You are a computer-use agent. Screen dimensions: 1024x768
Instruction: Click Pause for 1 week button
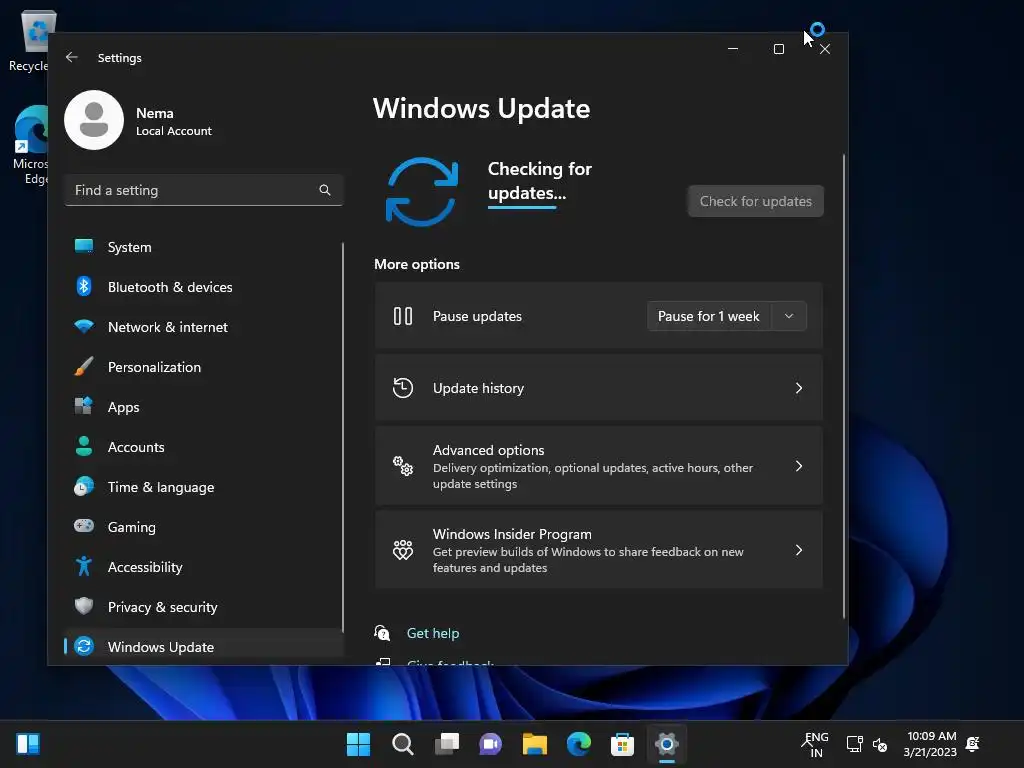pos(709,316)
